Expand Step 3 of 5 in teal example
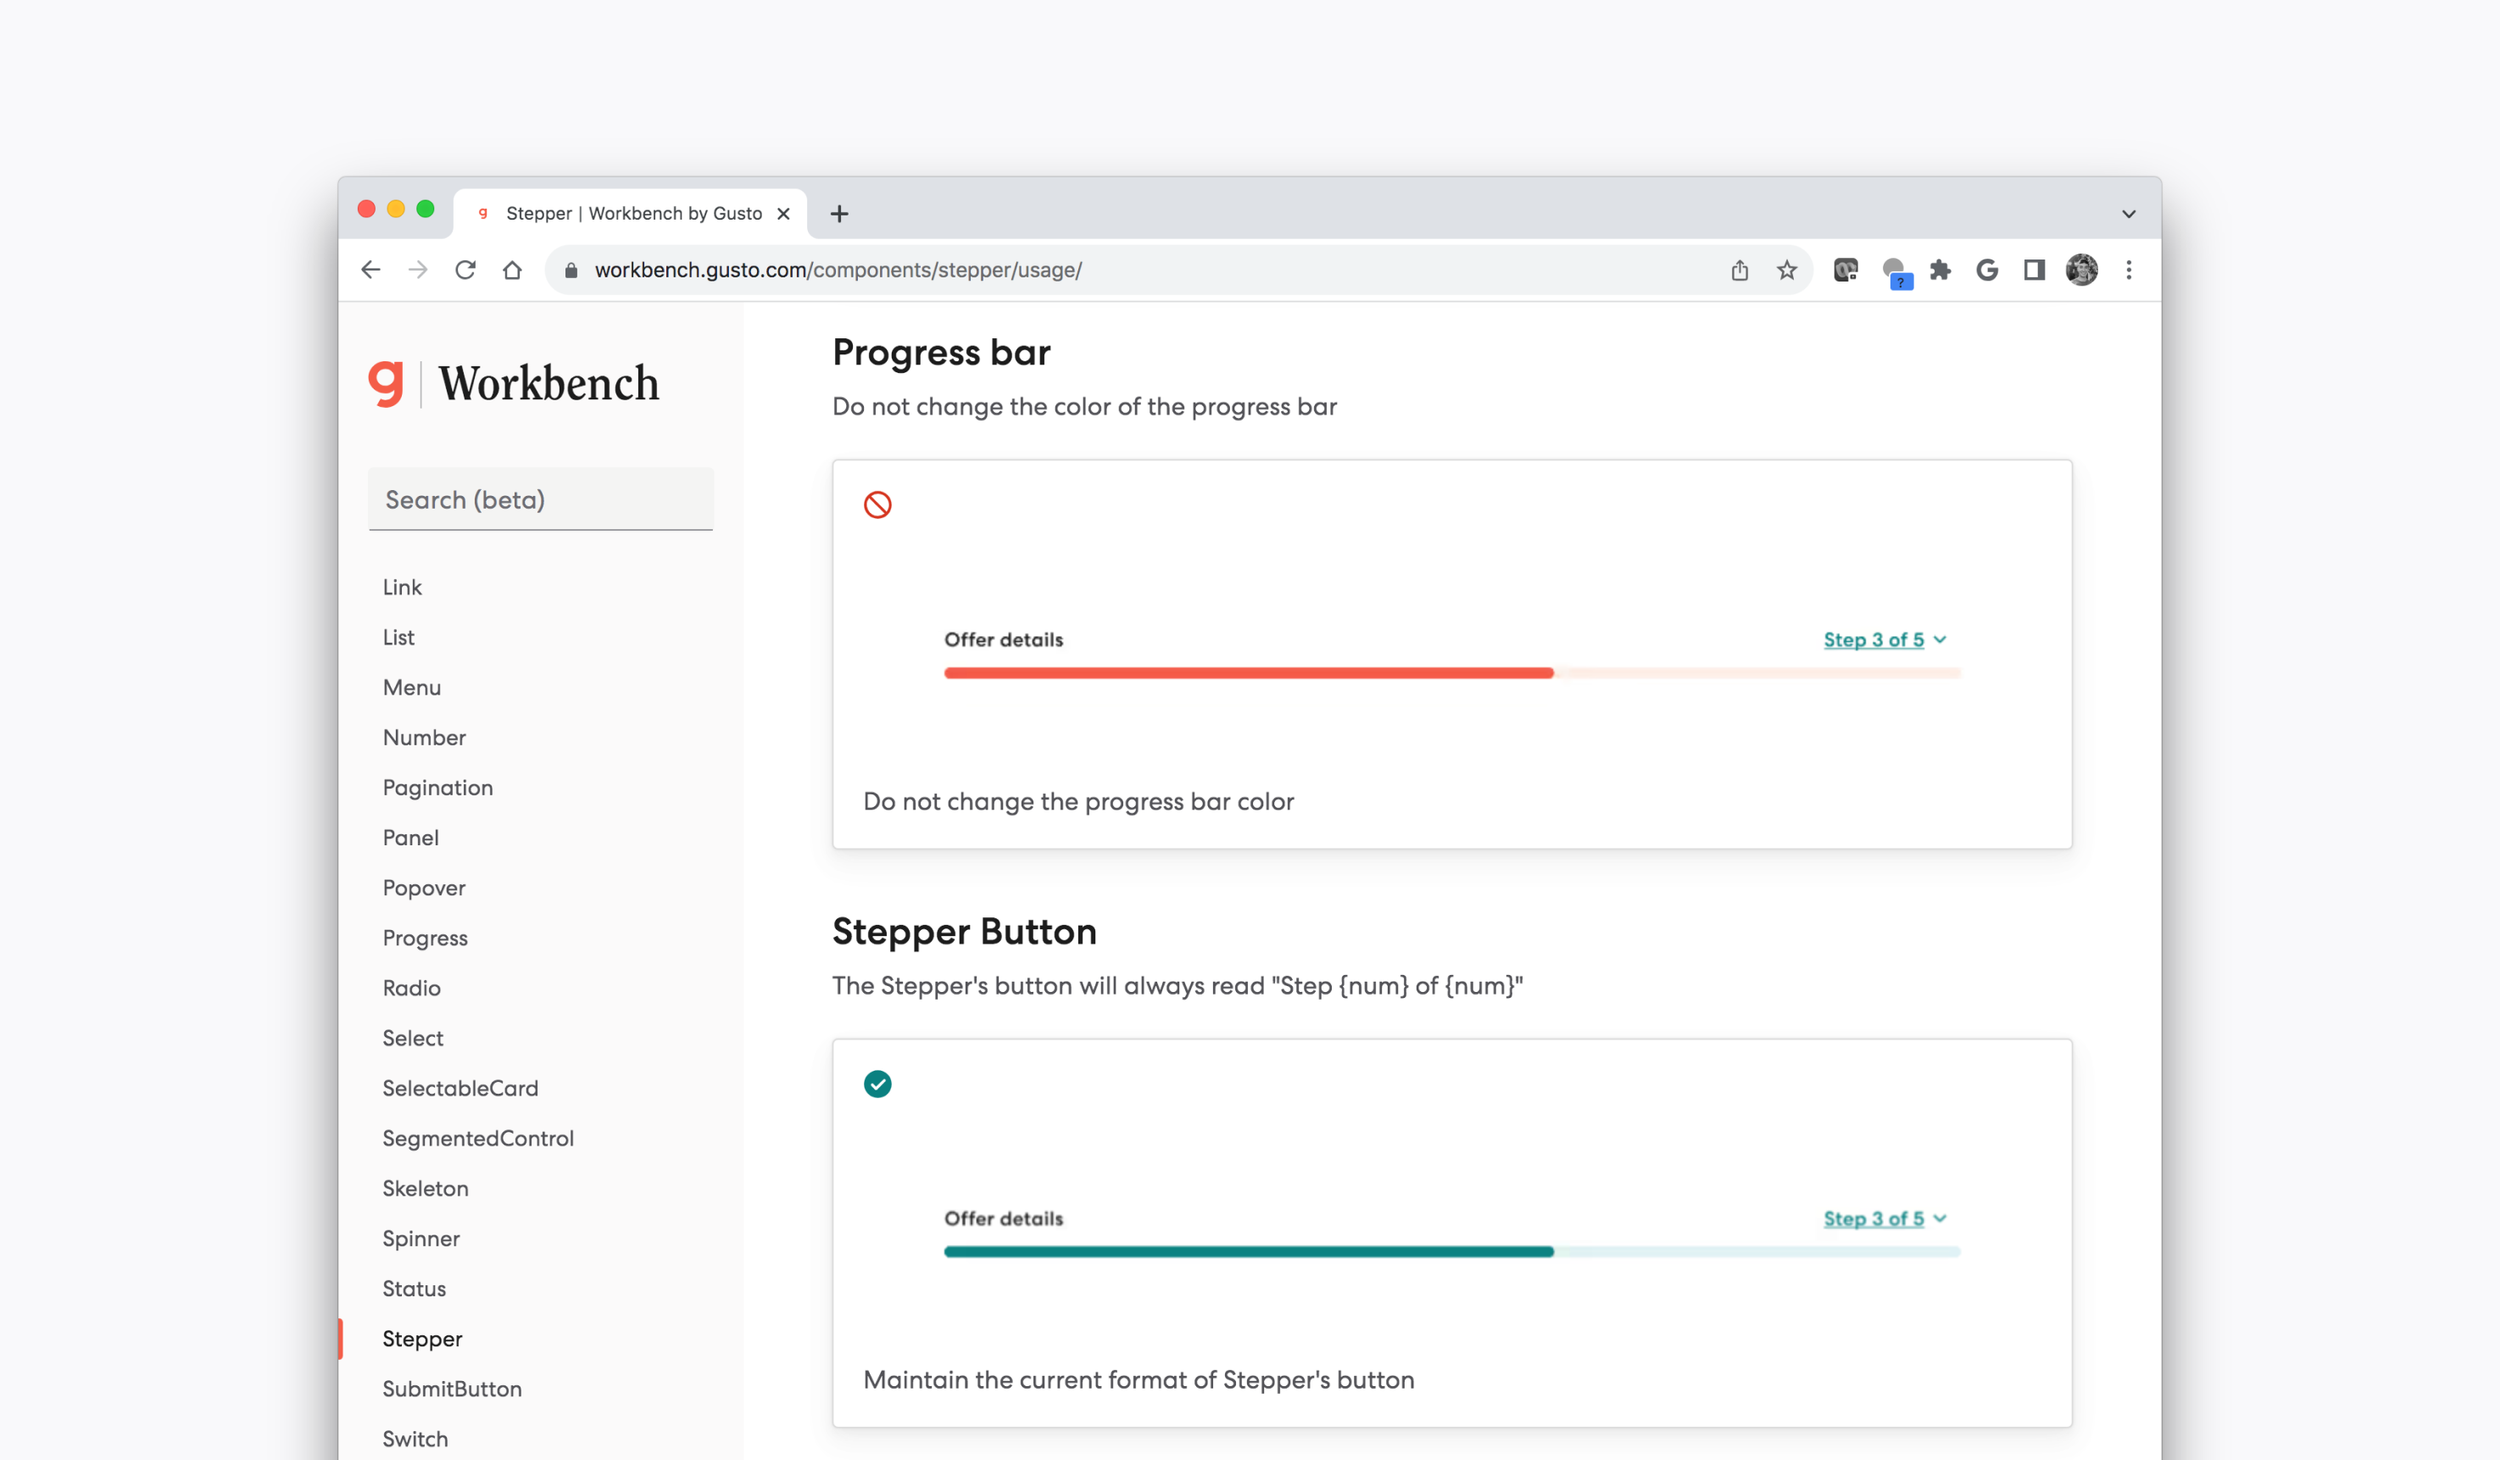This screenshot has height=1460, width=2500. click(x=1885, y=1219)
